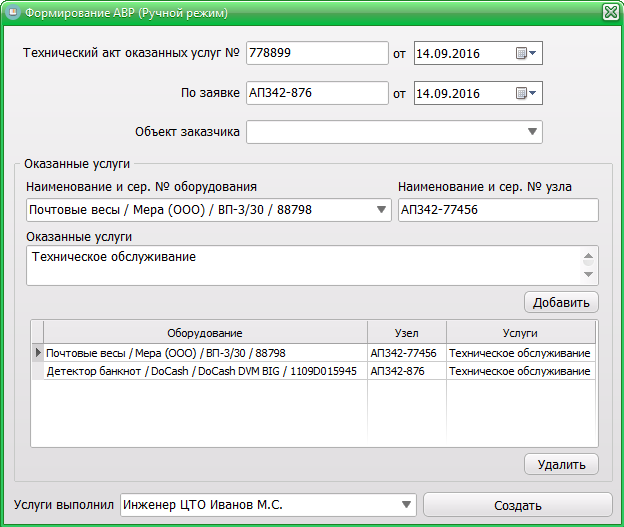Viewport: 624px width, 527px height.
Task: Click the Создать button
Action: coord(517,505)
